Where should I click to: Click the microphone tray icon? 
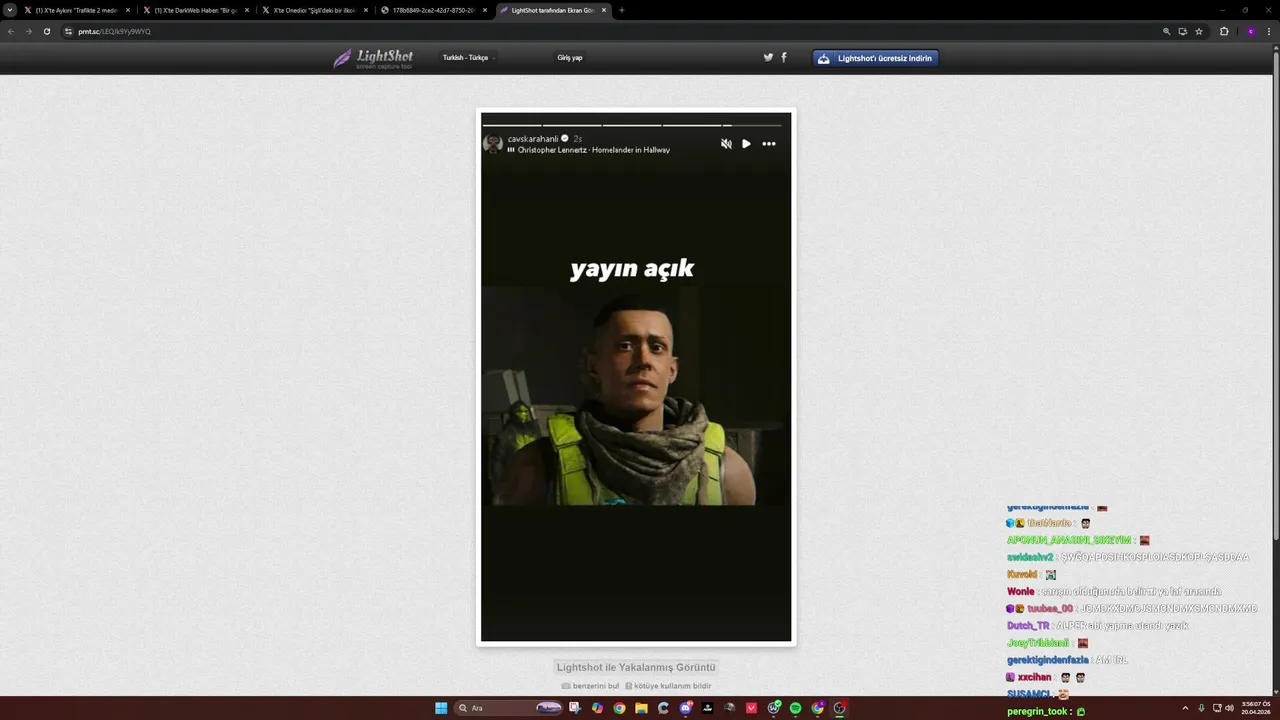(1201, 708)
